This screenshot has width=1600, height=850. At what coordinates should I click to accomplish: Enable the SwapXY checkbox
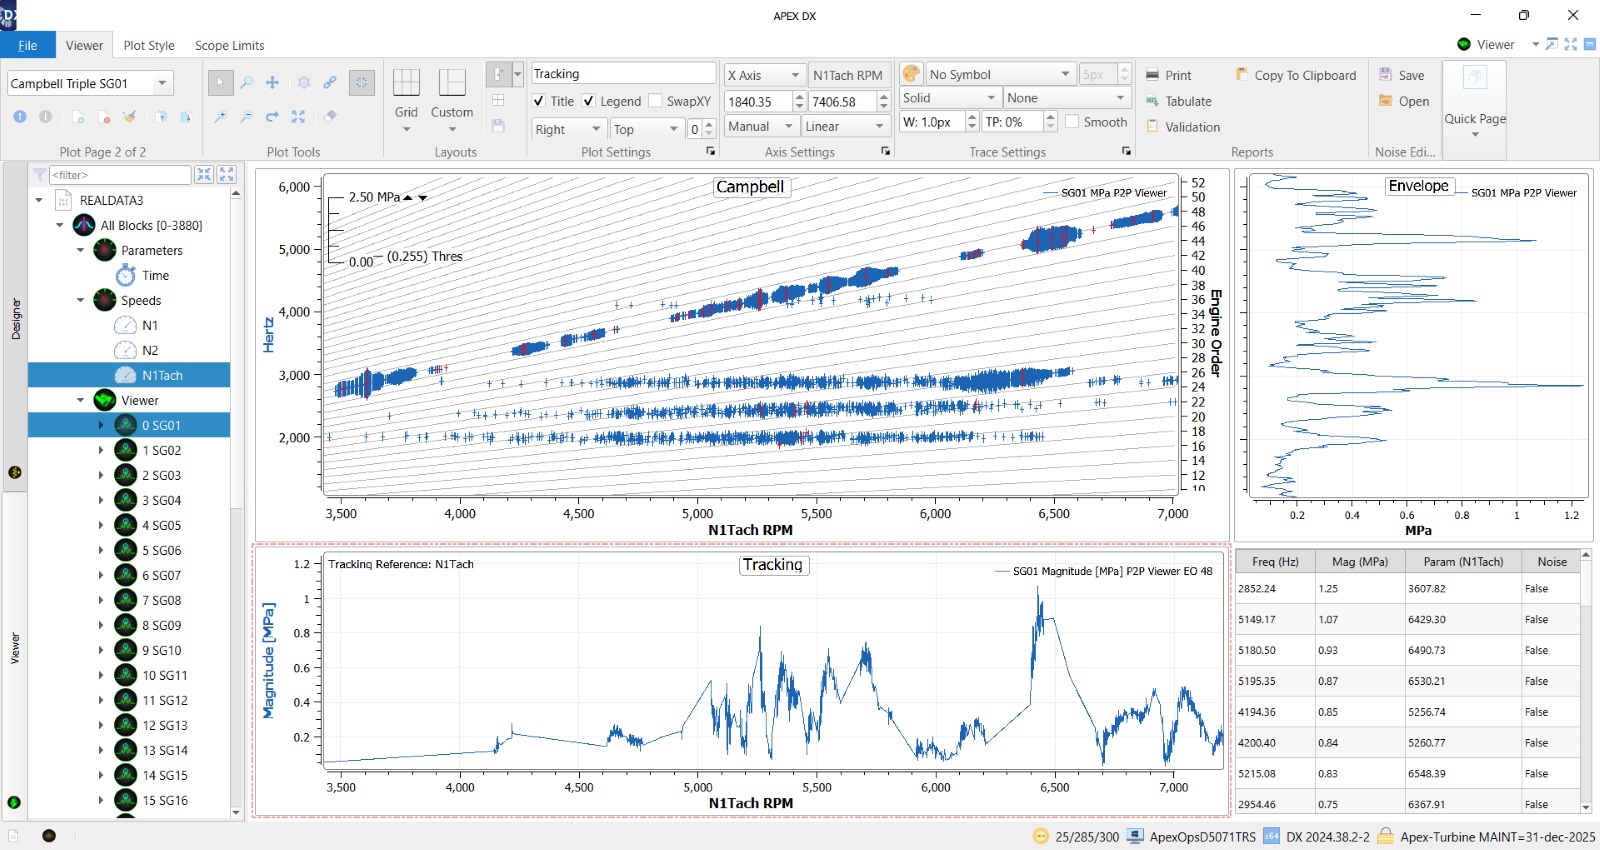656,101
